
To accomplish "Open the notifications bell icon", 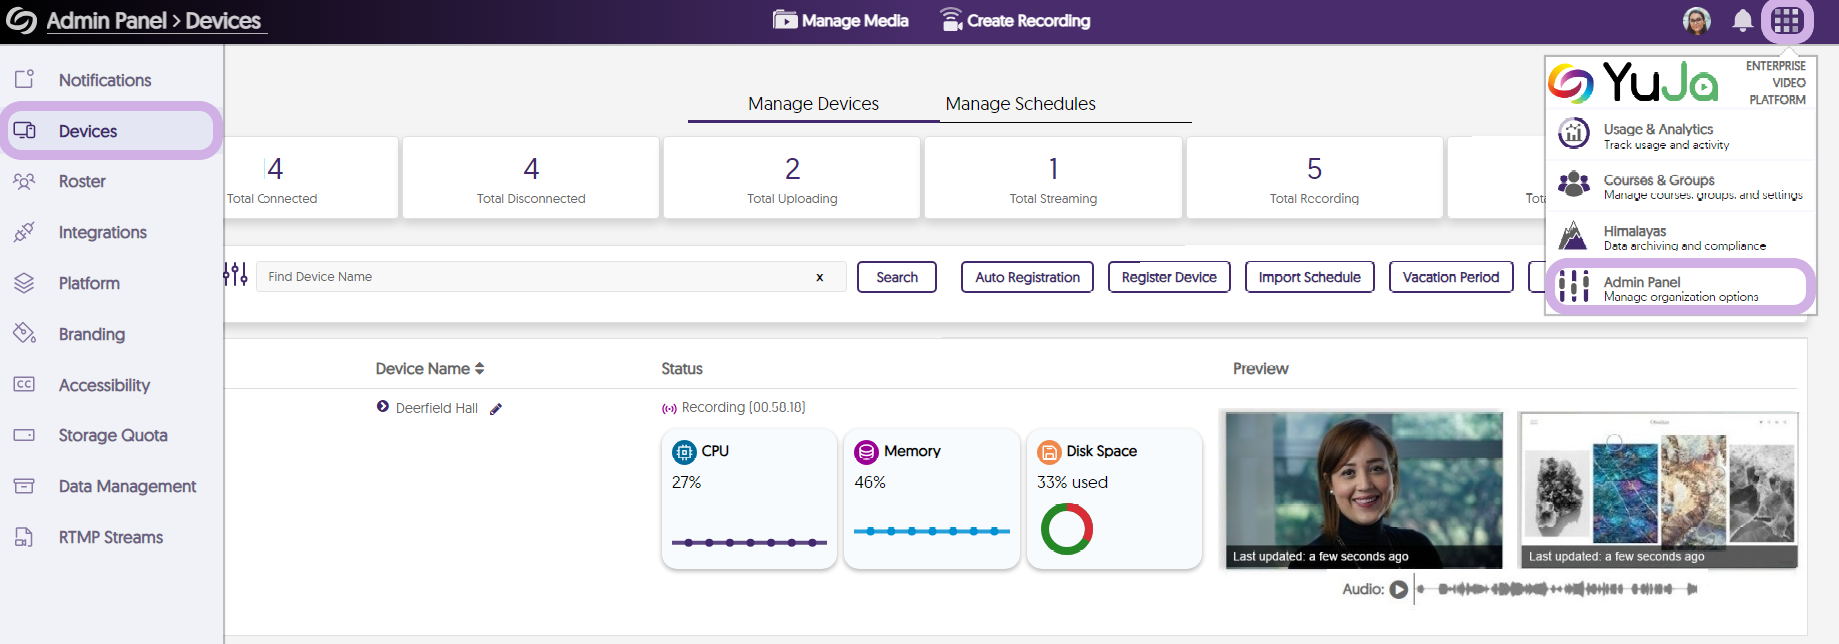I will coord(1742,20).
